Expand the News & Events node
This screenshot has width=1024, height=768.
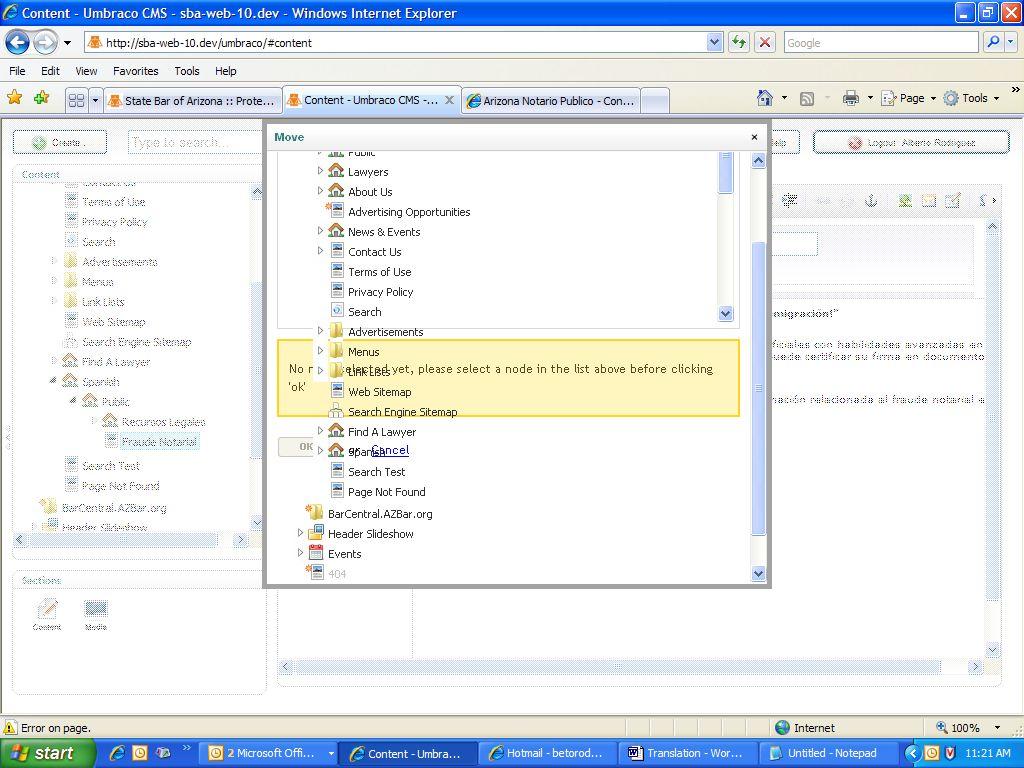pos(320,231)
